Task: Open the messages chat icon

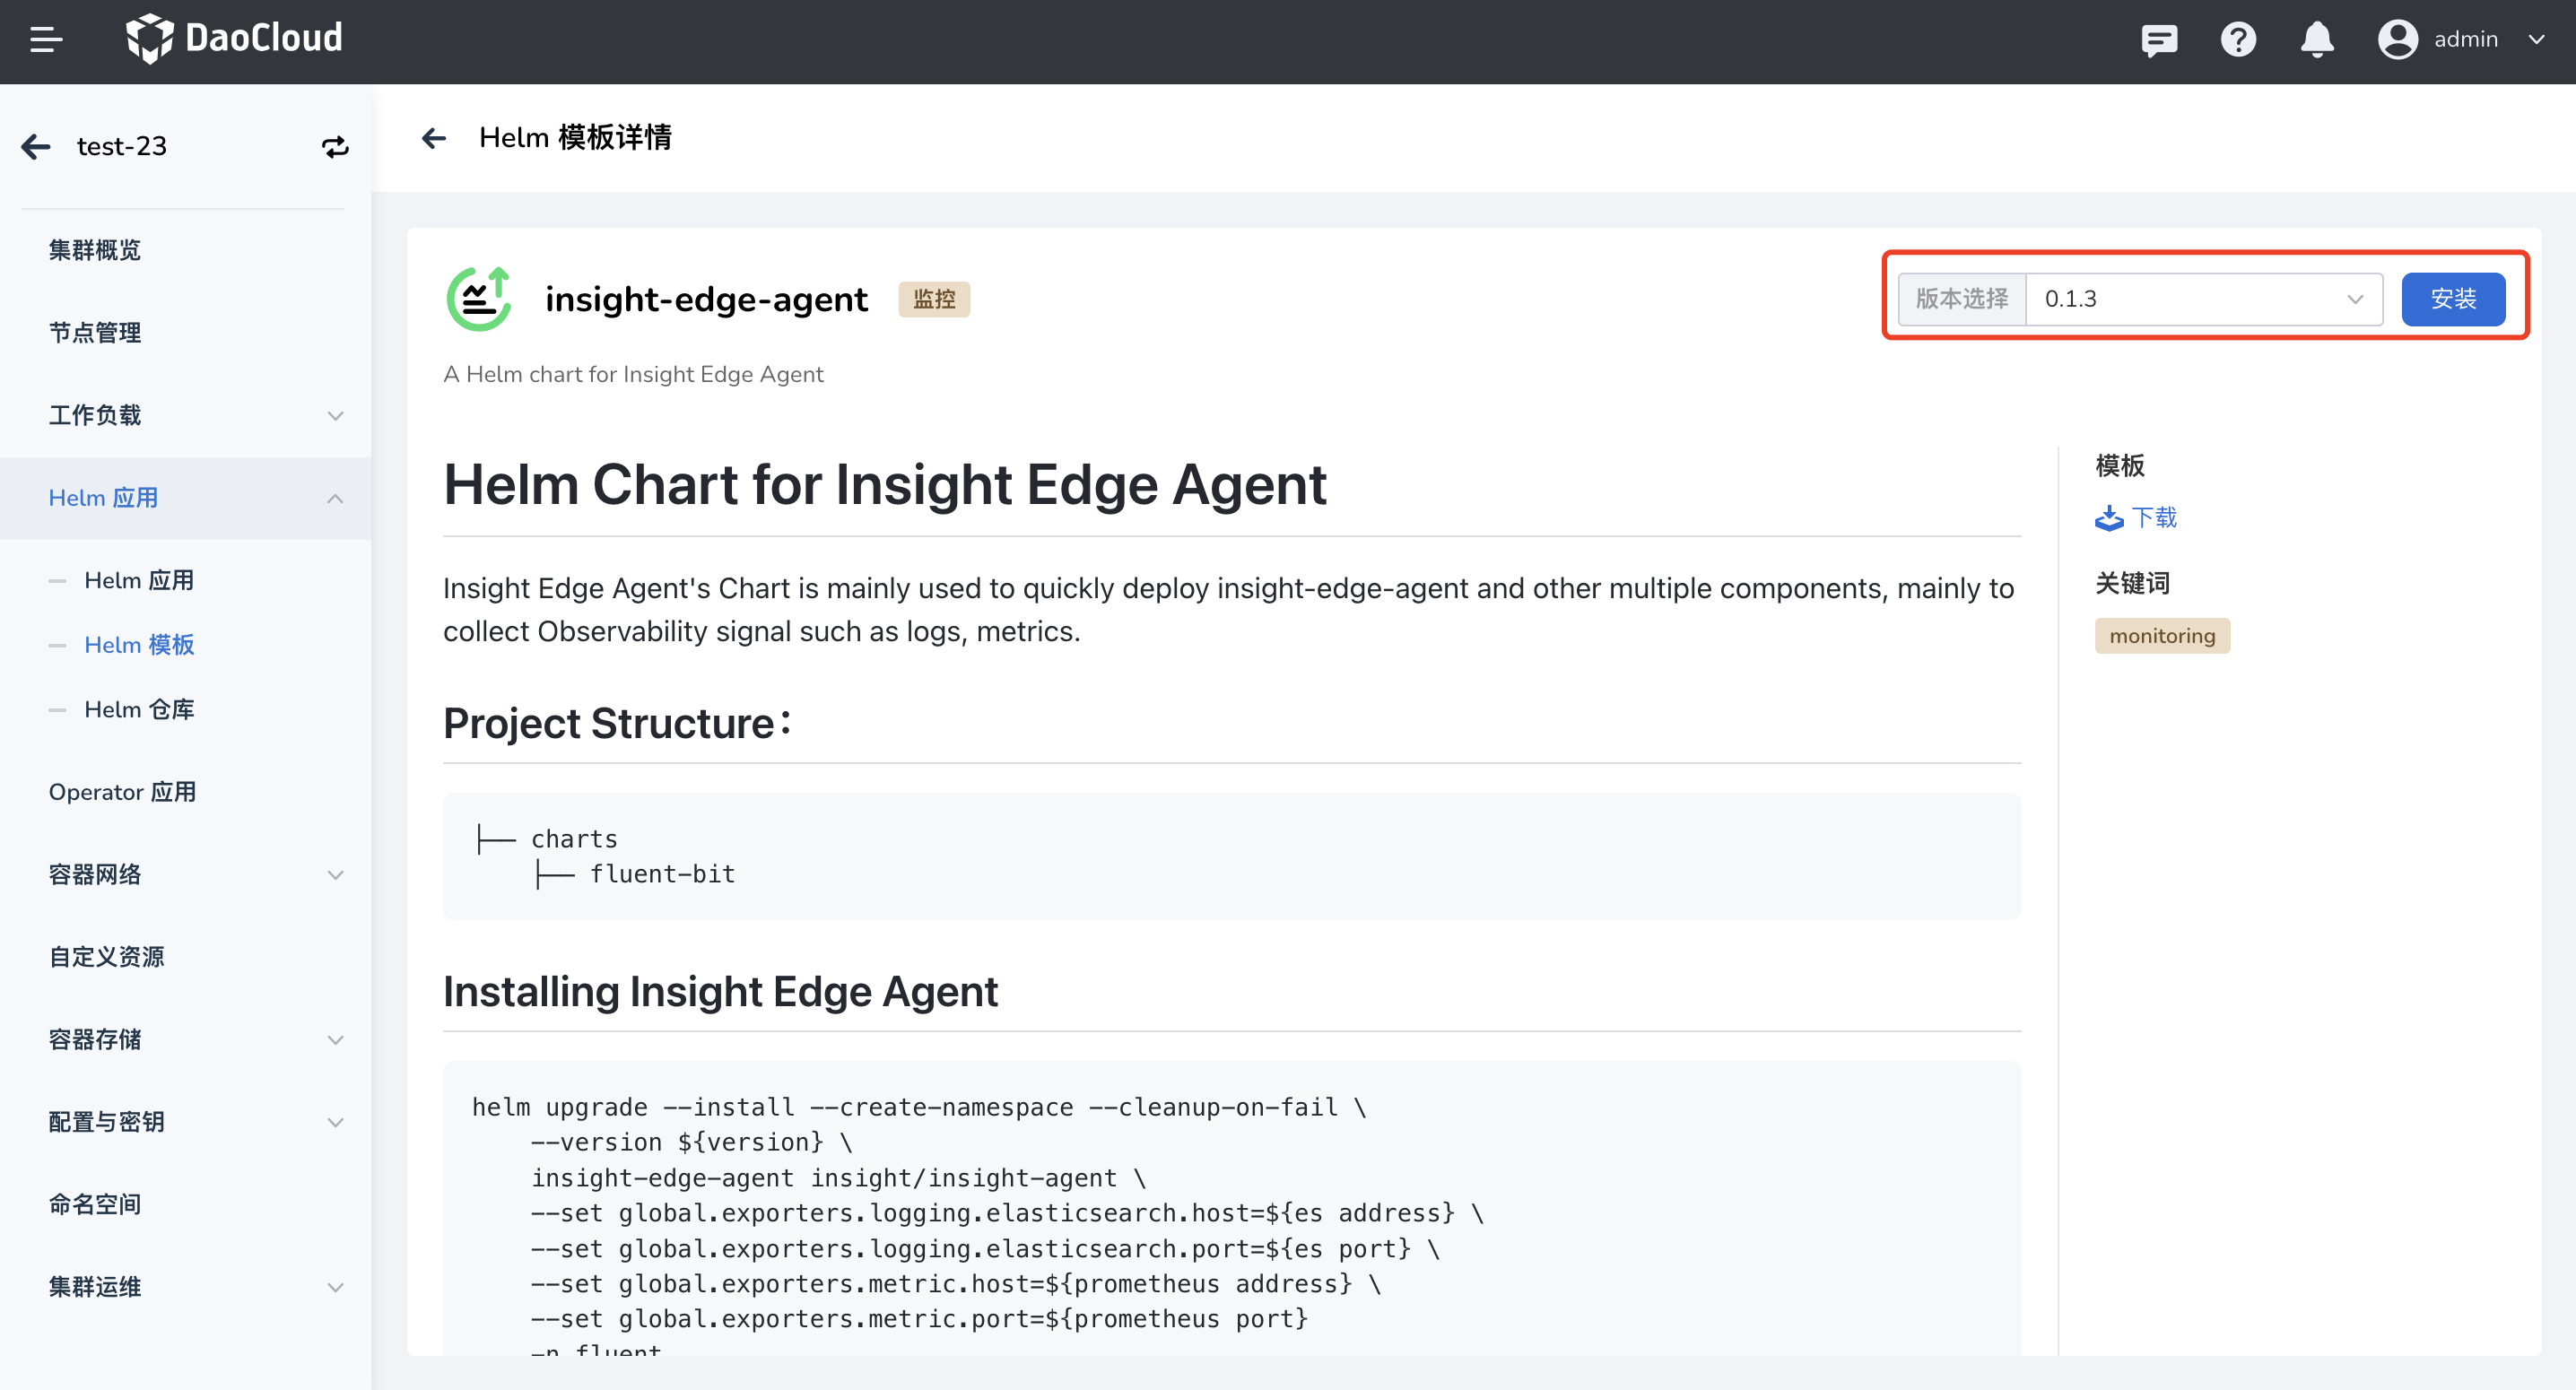Action: coord(2159,40)
